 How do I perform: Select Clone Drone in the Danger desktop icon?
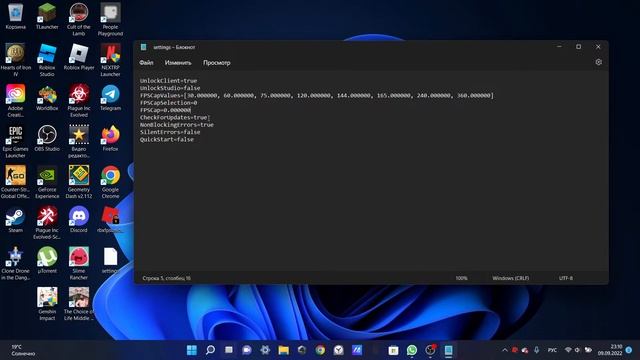(x=16, y=264)
